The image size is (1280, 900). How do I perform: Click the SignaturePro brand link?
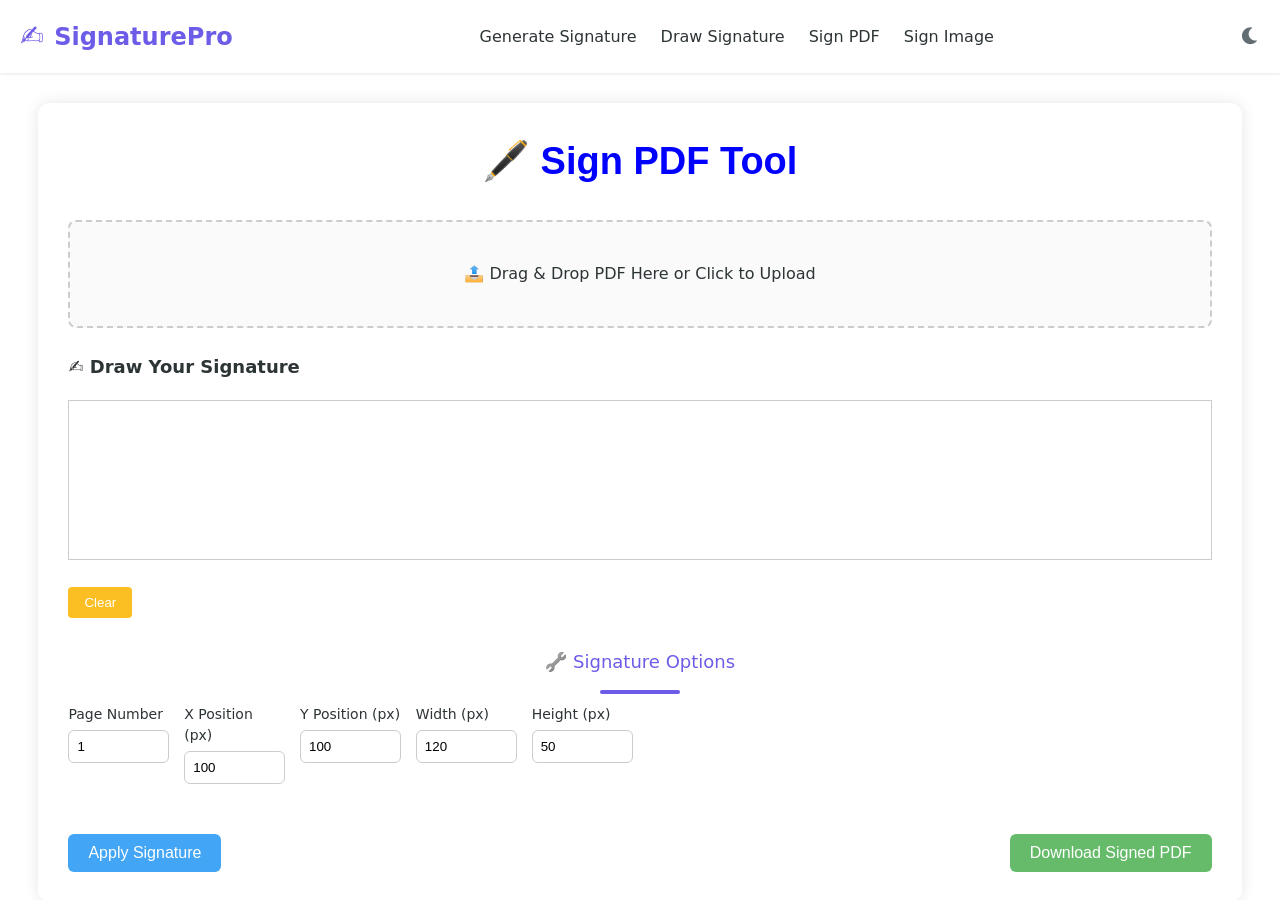[x=143, y=35]
